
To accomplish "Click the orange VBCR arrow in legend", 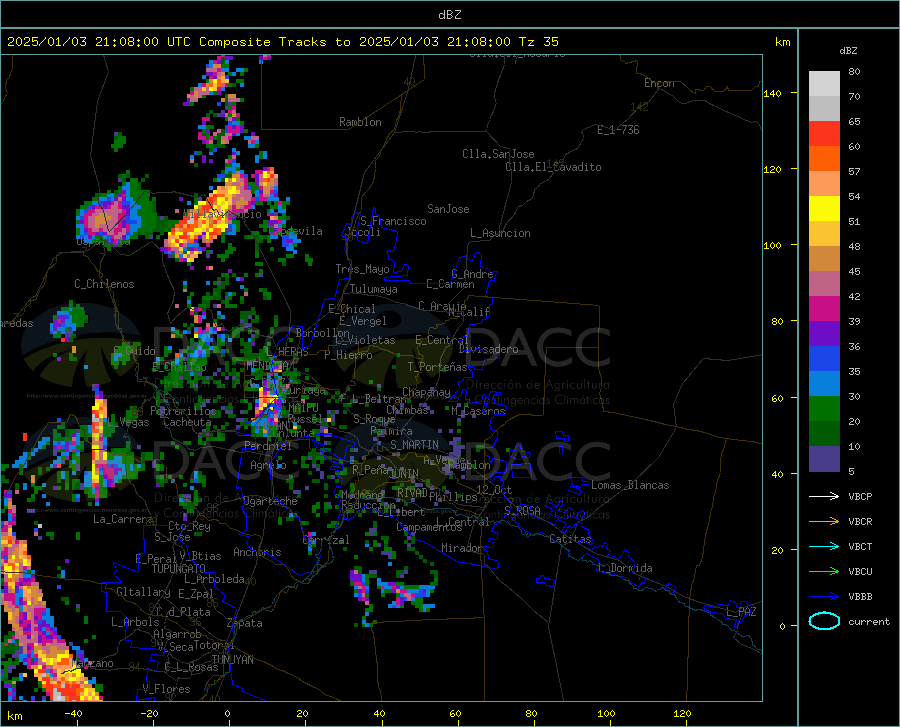I will [824, 522].
